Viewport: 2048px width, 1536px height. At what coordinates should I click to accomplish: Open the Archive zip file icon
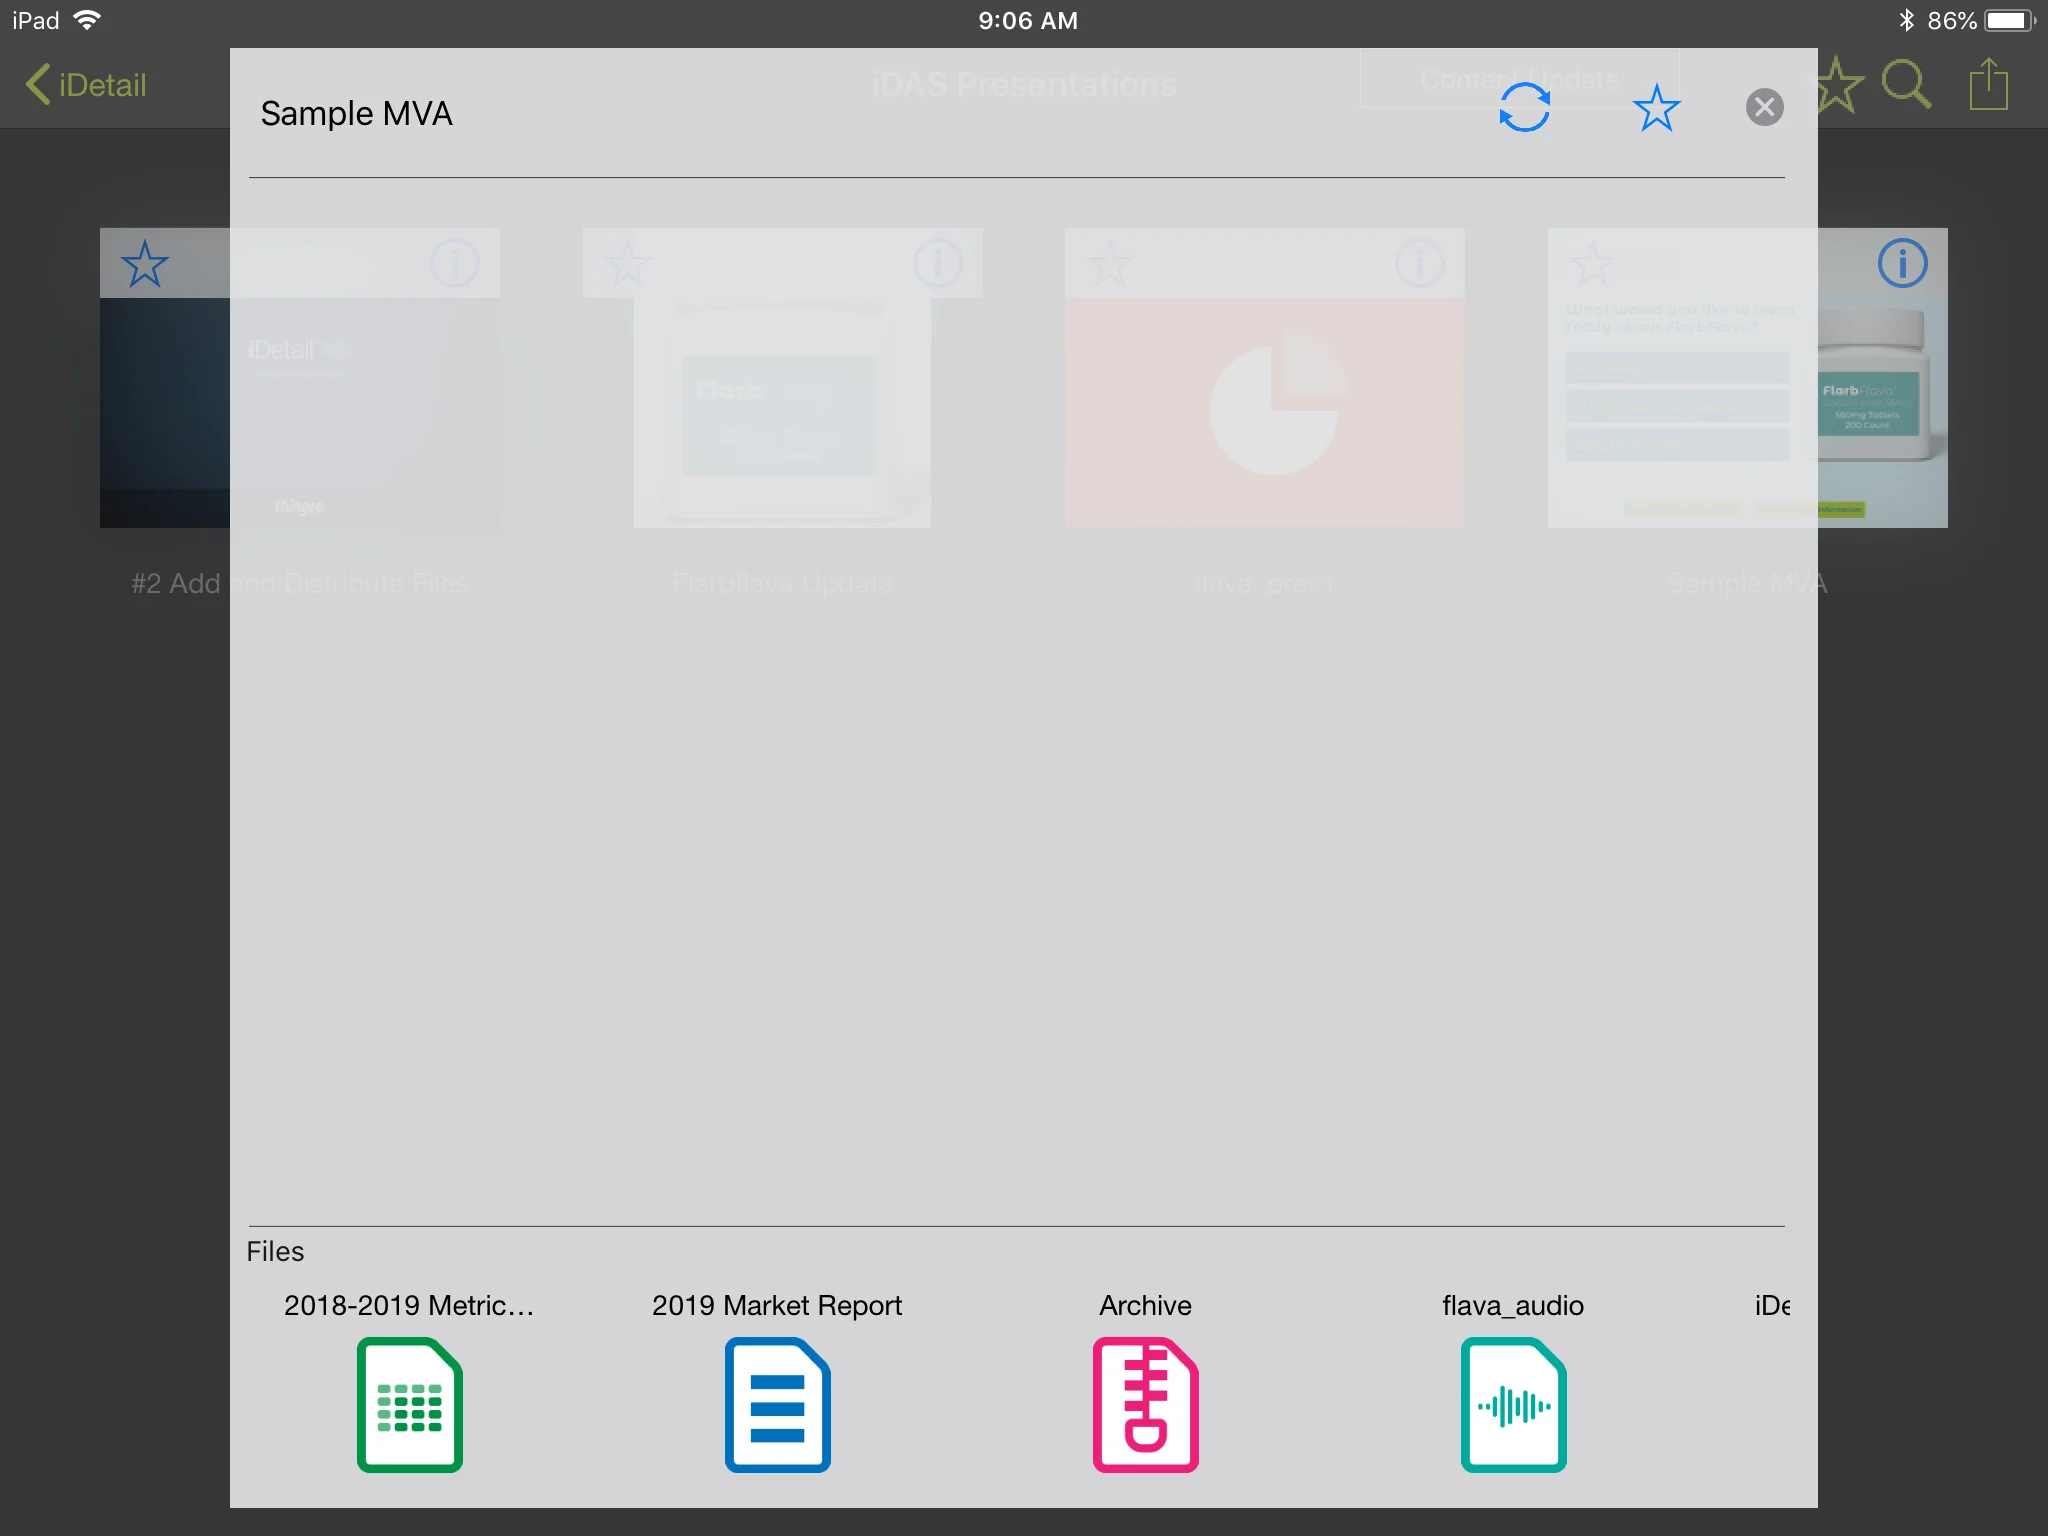[1145, 1405]
